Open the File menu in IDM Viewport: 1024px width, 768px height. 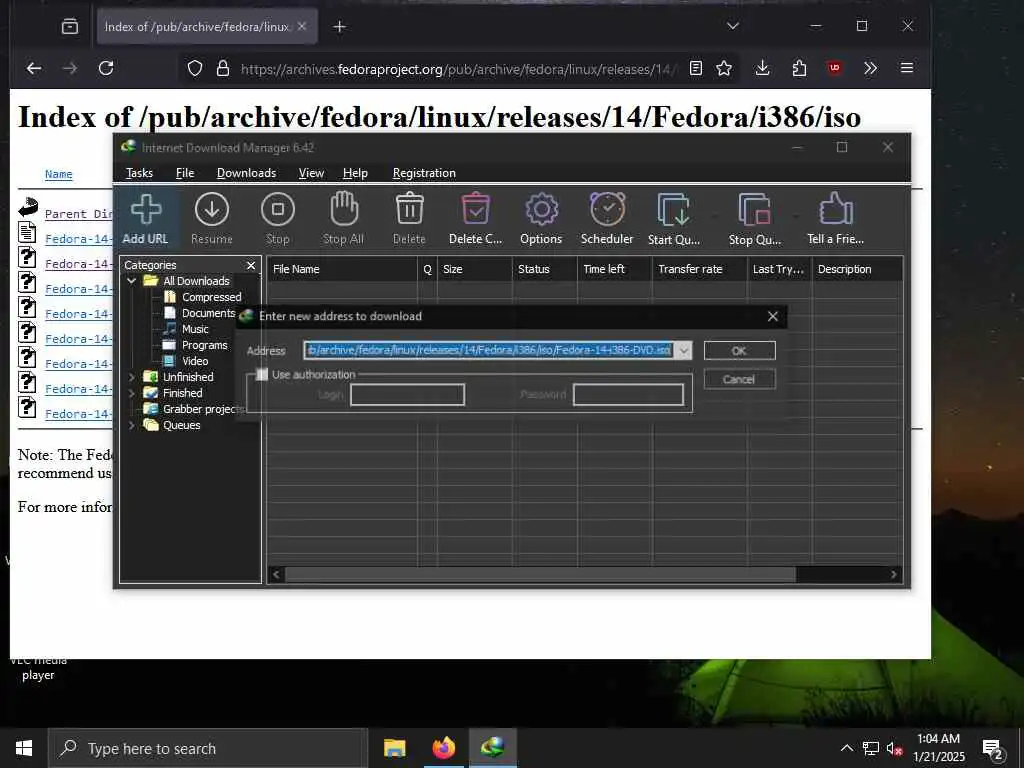[x=185, y=173]
